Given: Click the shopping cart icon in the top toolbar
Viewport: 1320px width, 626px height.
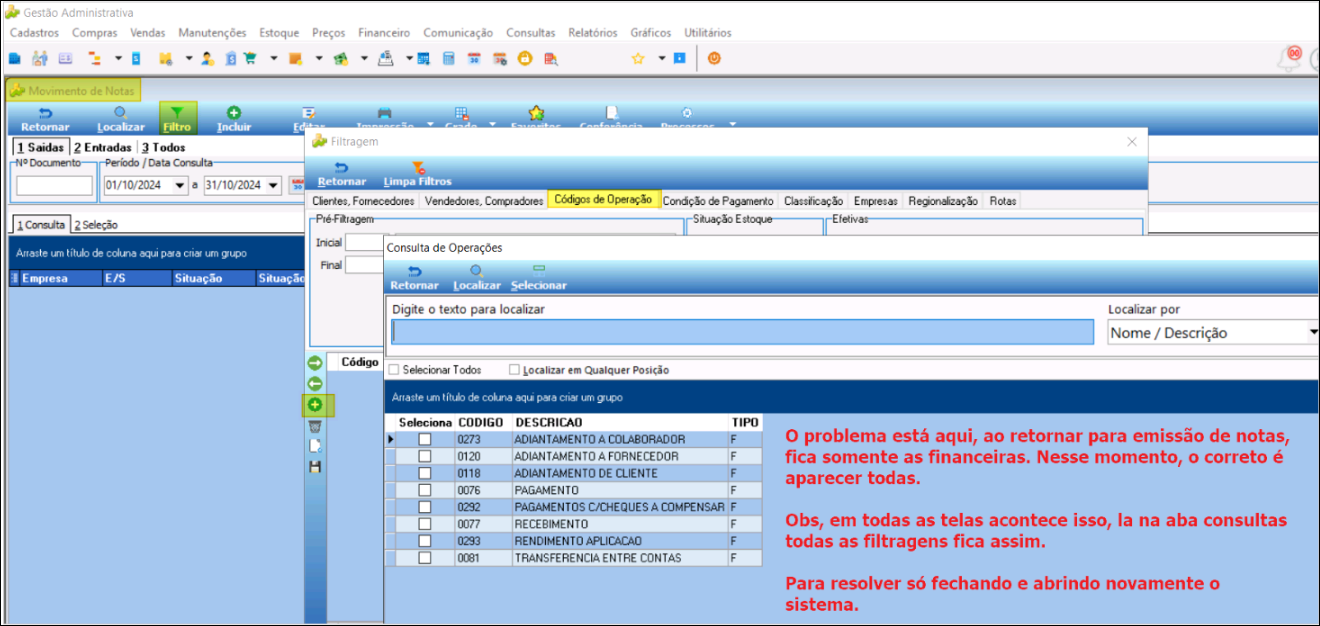Looking at the screenshot, I should pyautogui.click(x=250, y=58).
